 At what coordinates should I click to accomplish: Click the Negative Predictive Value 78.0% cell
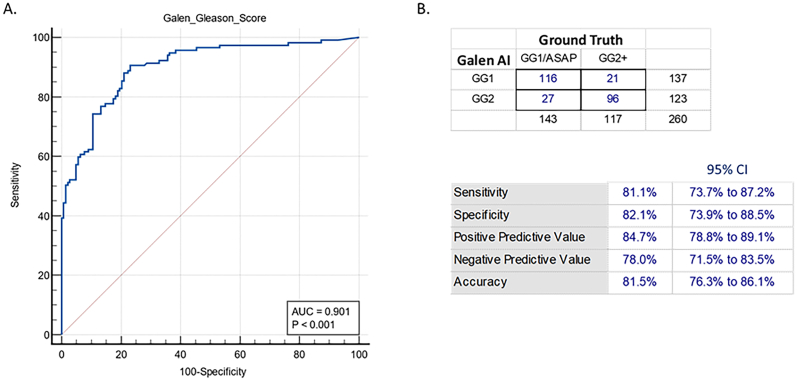click(640, 260)
